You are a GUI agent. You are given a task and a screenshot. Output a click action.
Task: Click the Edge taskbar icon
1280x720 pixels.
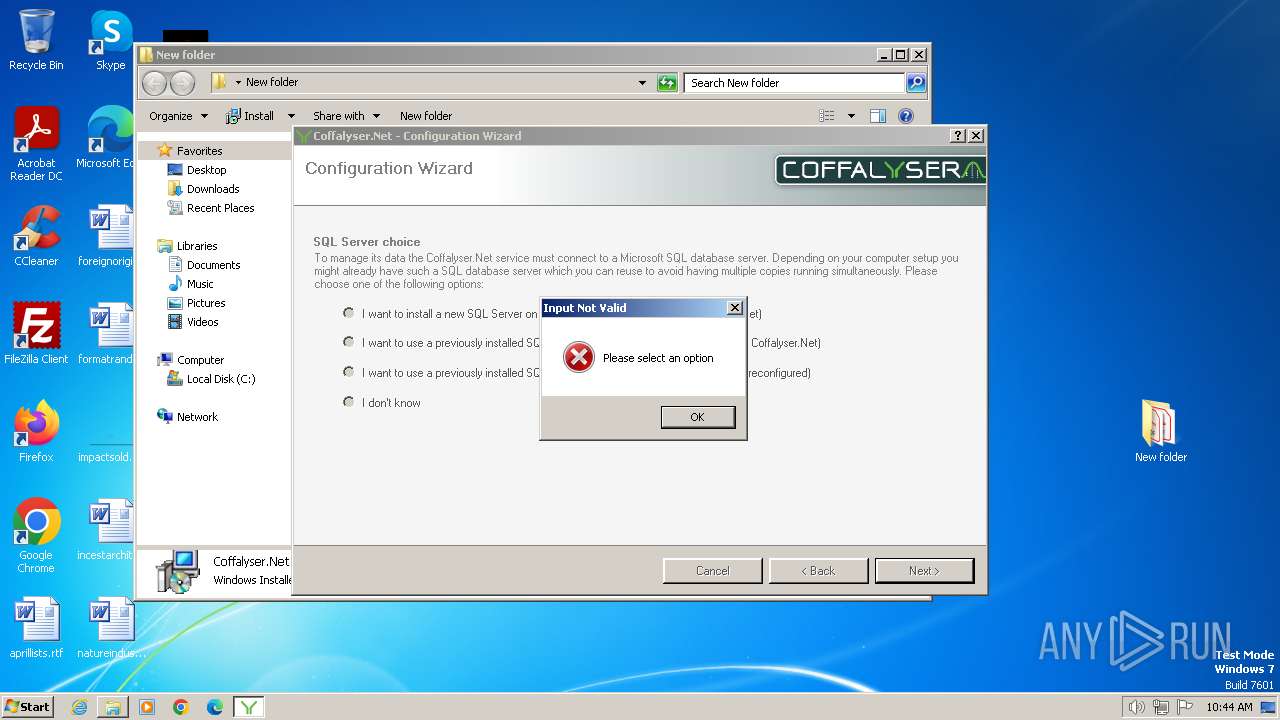point(215,707)
